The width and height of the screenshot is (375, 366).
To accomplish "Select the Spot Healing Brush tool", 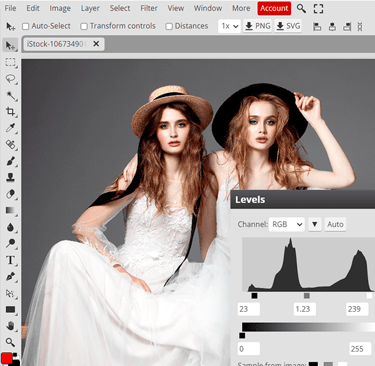I will pos(10,145).
